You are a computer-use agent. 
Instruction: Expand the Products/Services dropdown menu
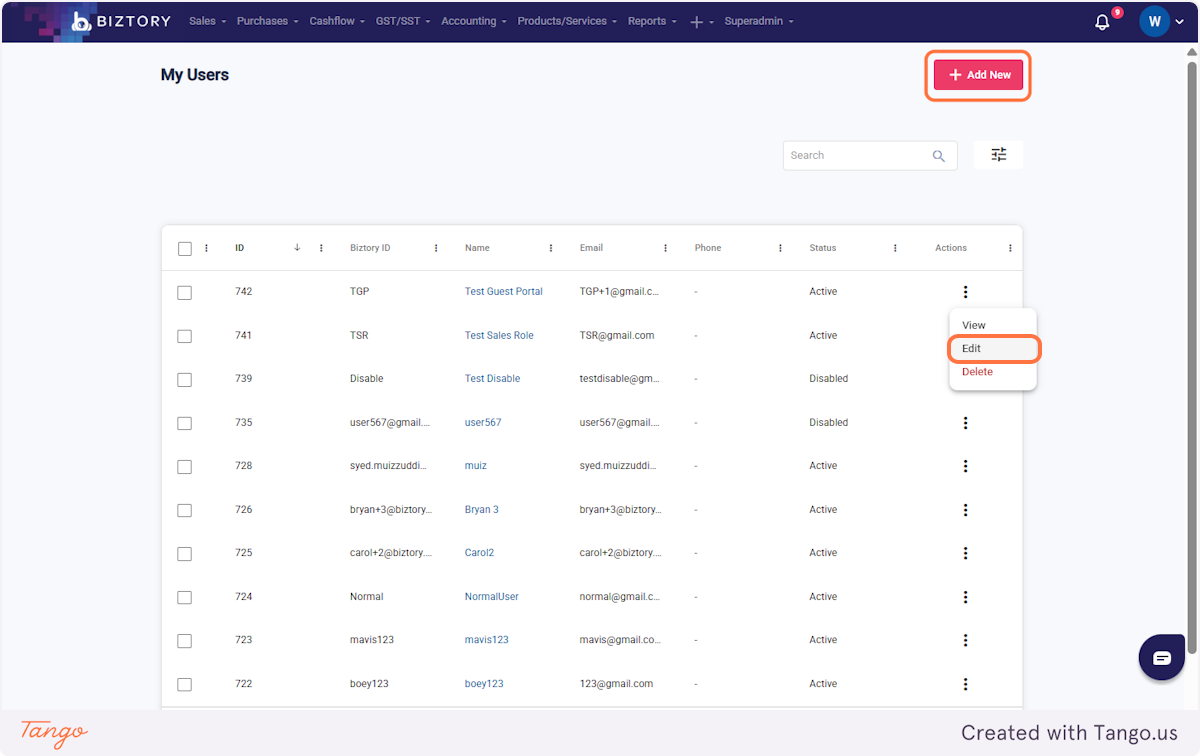[x=568, y=21]
